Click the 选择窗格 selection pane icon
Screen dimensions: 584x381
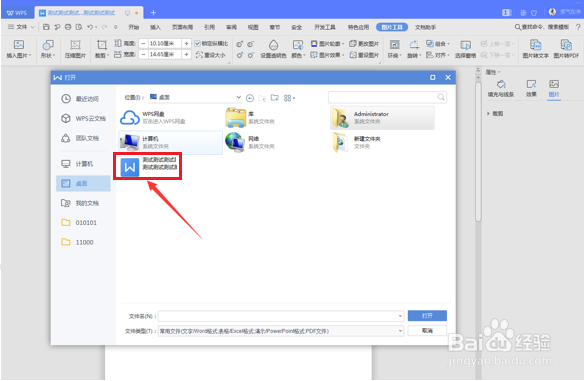(x=466, y=45)
